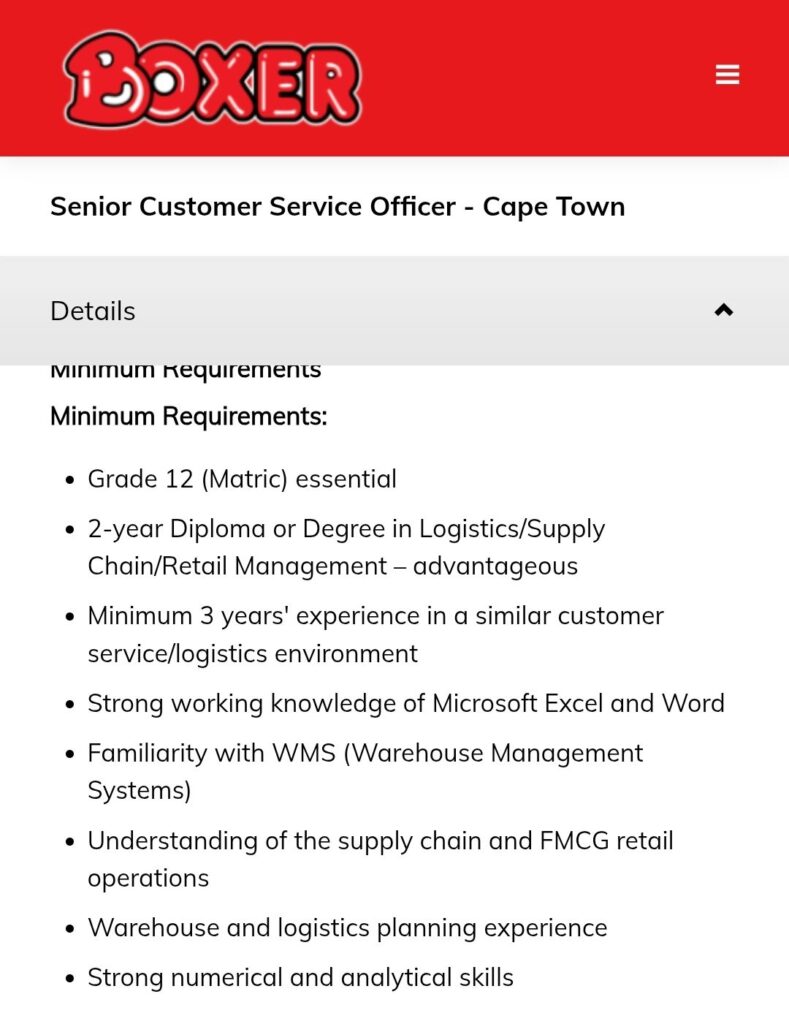Click the 2-year Diploma or Degree line
This screenshot has height=1024, width=789.
click(346, 529)
